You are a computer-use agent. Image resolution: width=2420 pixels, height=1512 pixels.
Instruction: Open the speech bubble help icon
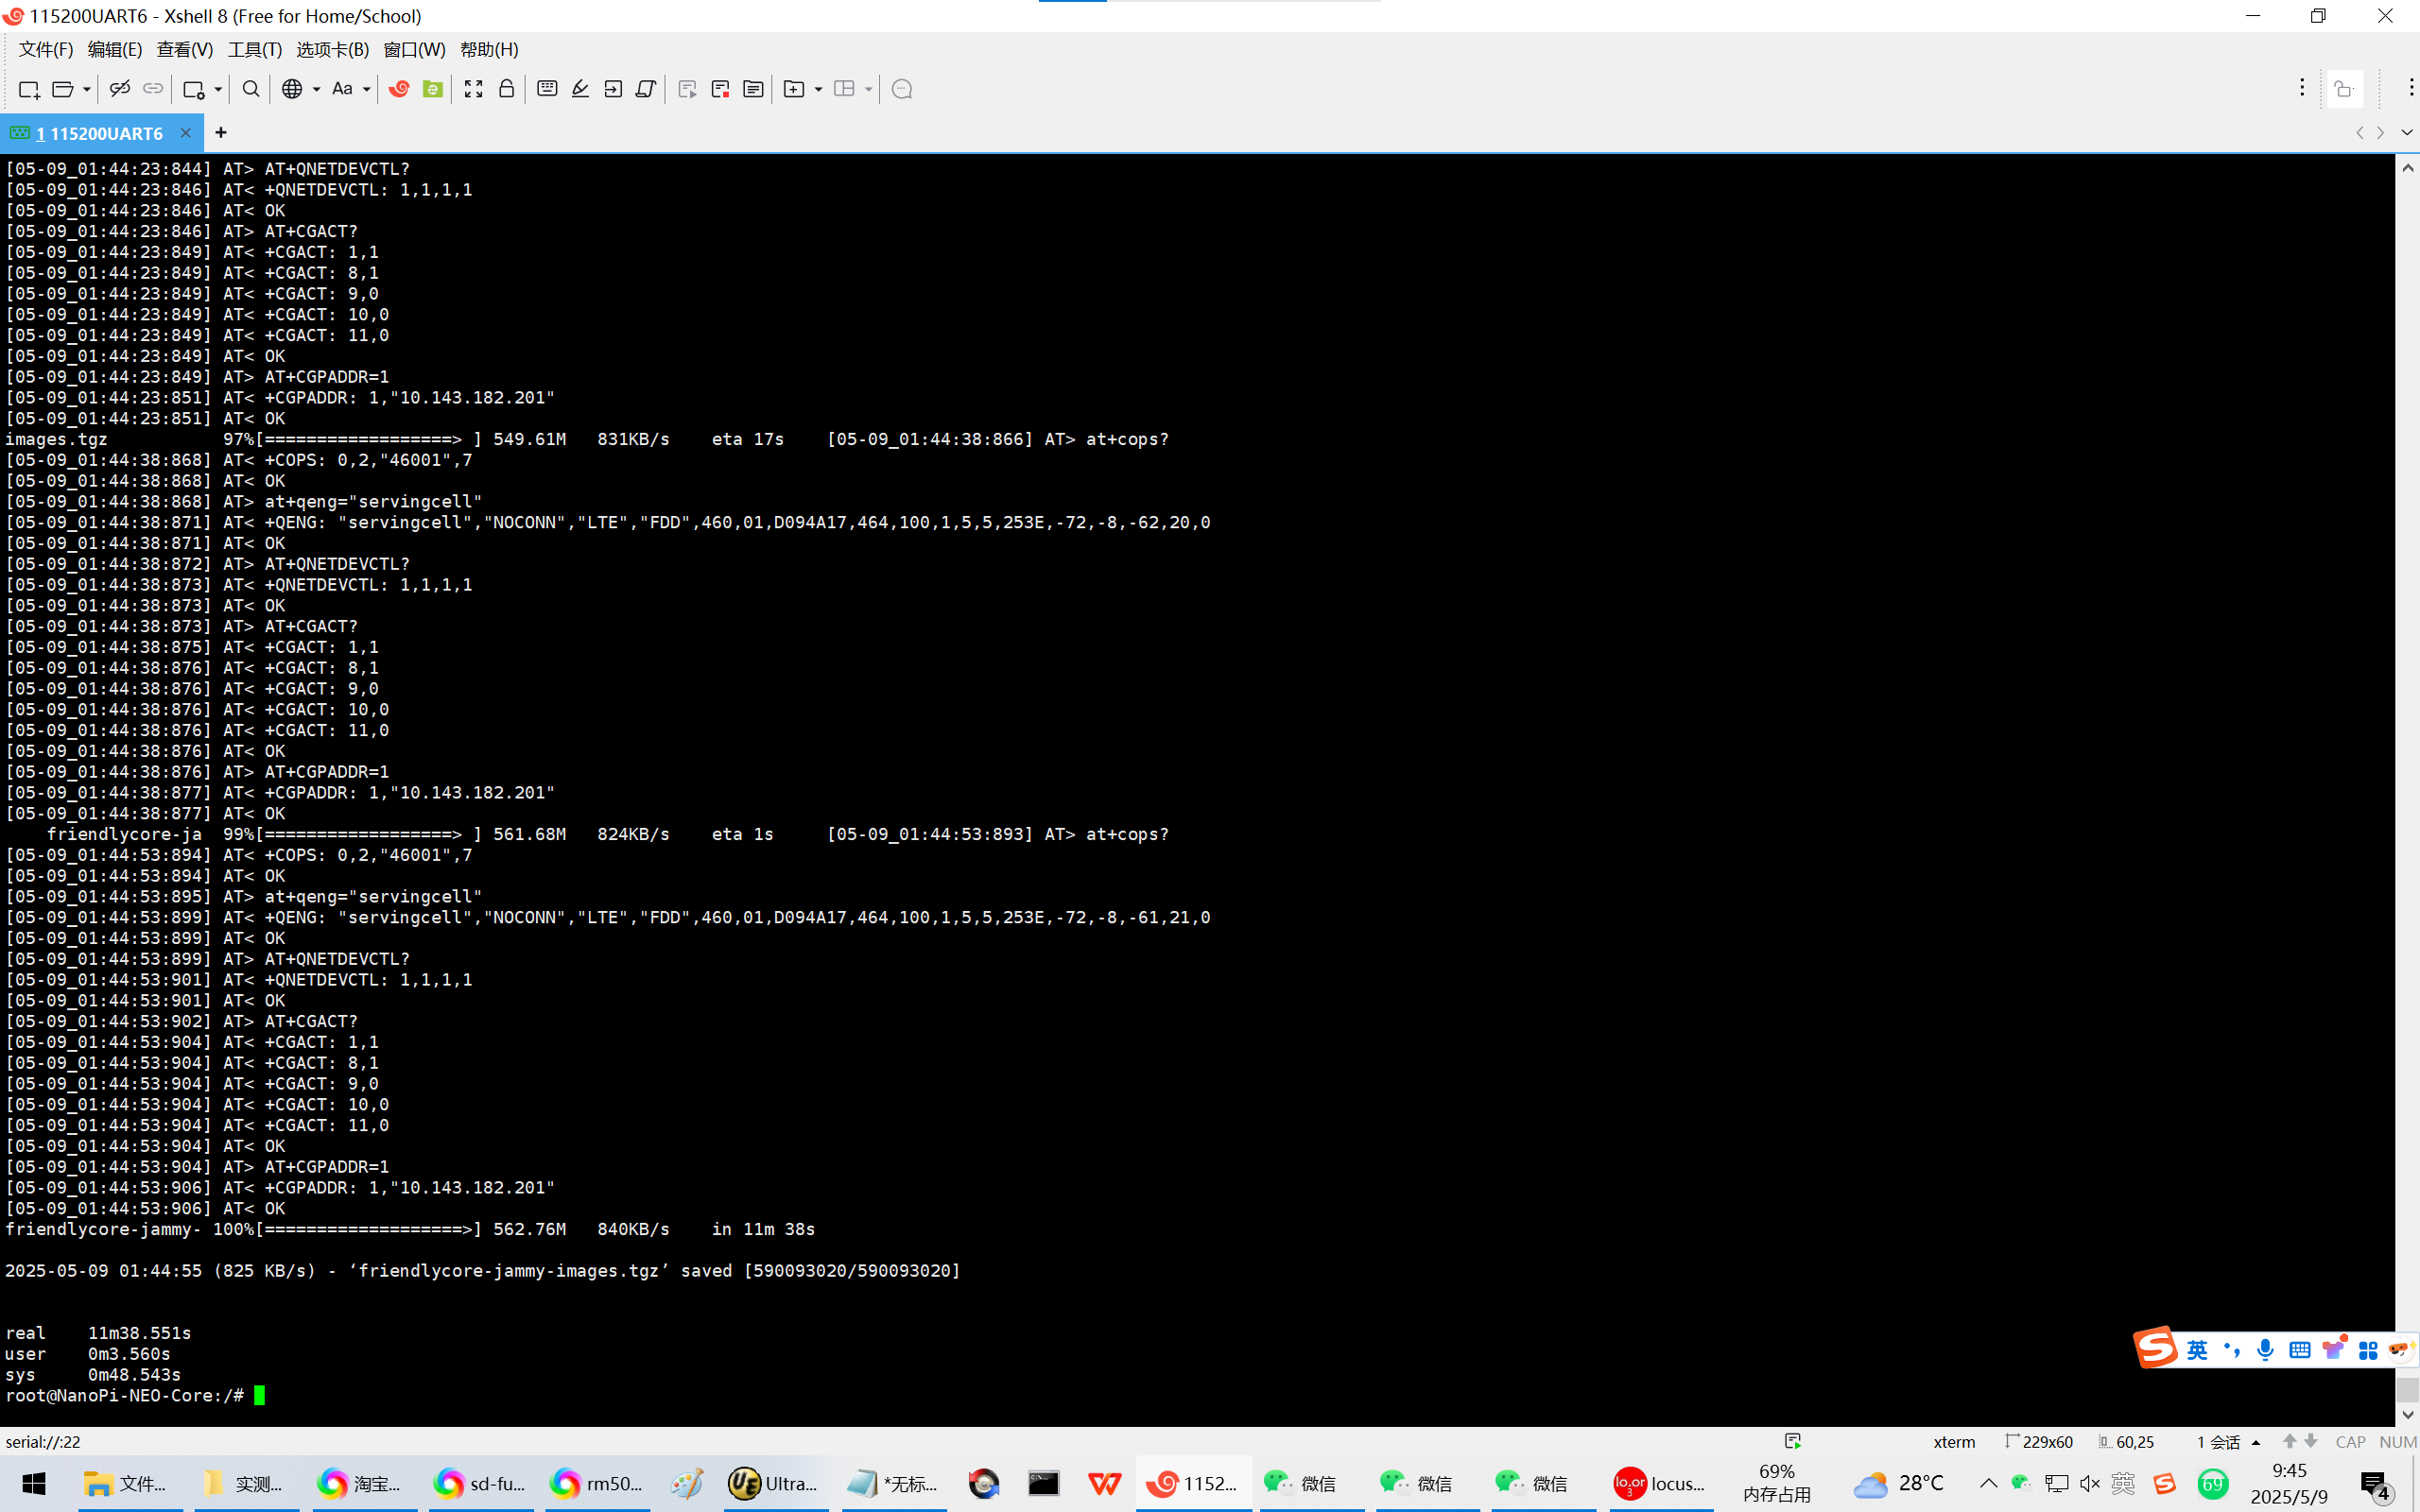[x=901, y=89]
